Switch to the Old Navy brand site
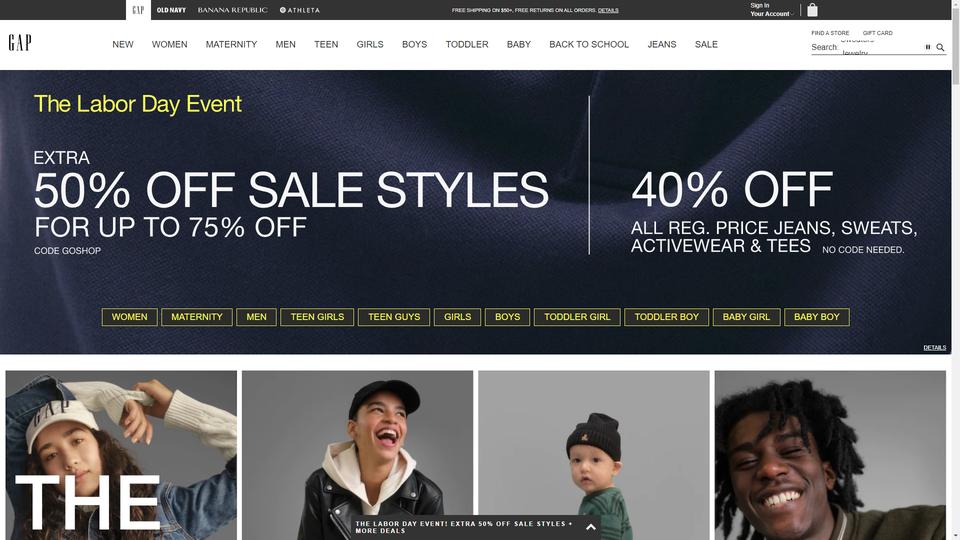The image size is (960, 540). [x=171, y=10]
